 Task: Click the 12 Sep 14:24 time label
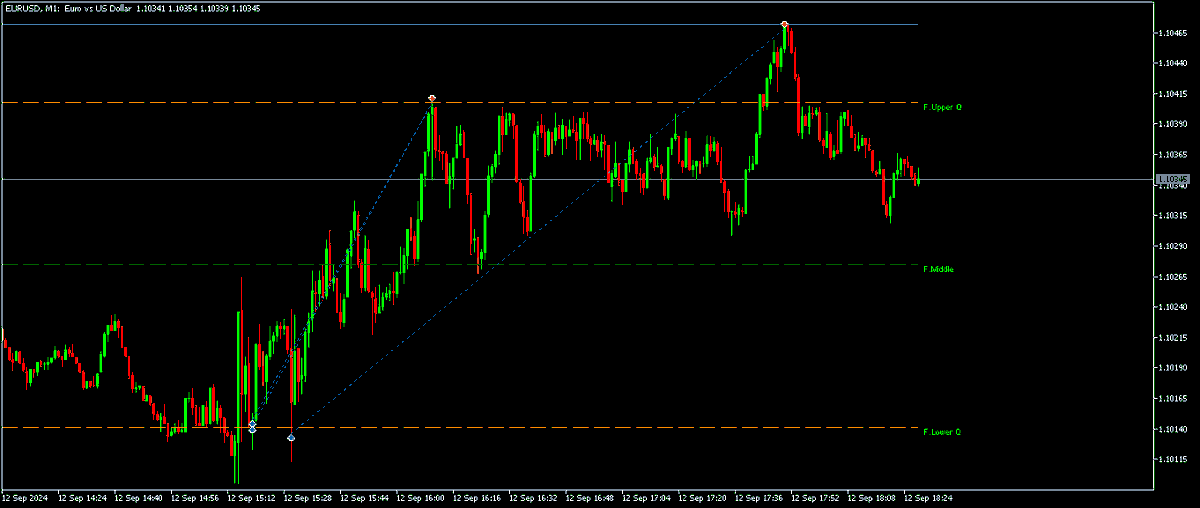[83, 497]
